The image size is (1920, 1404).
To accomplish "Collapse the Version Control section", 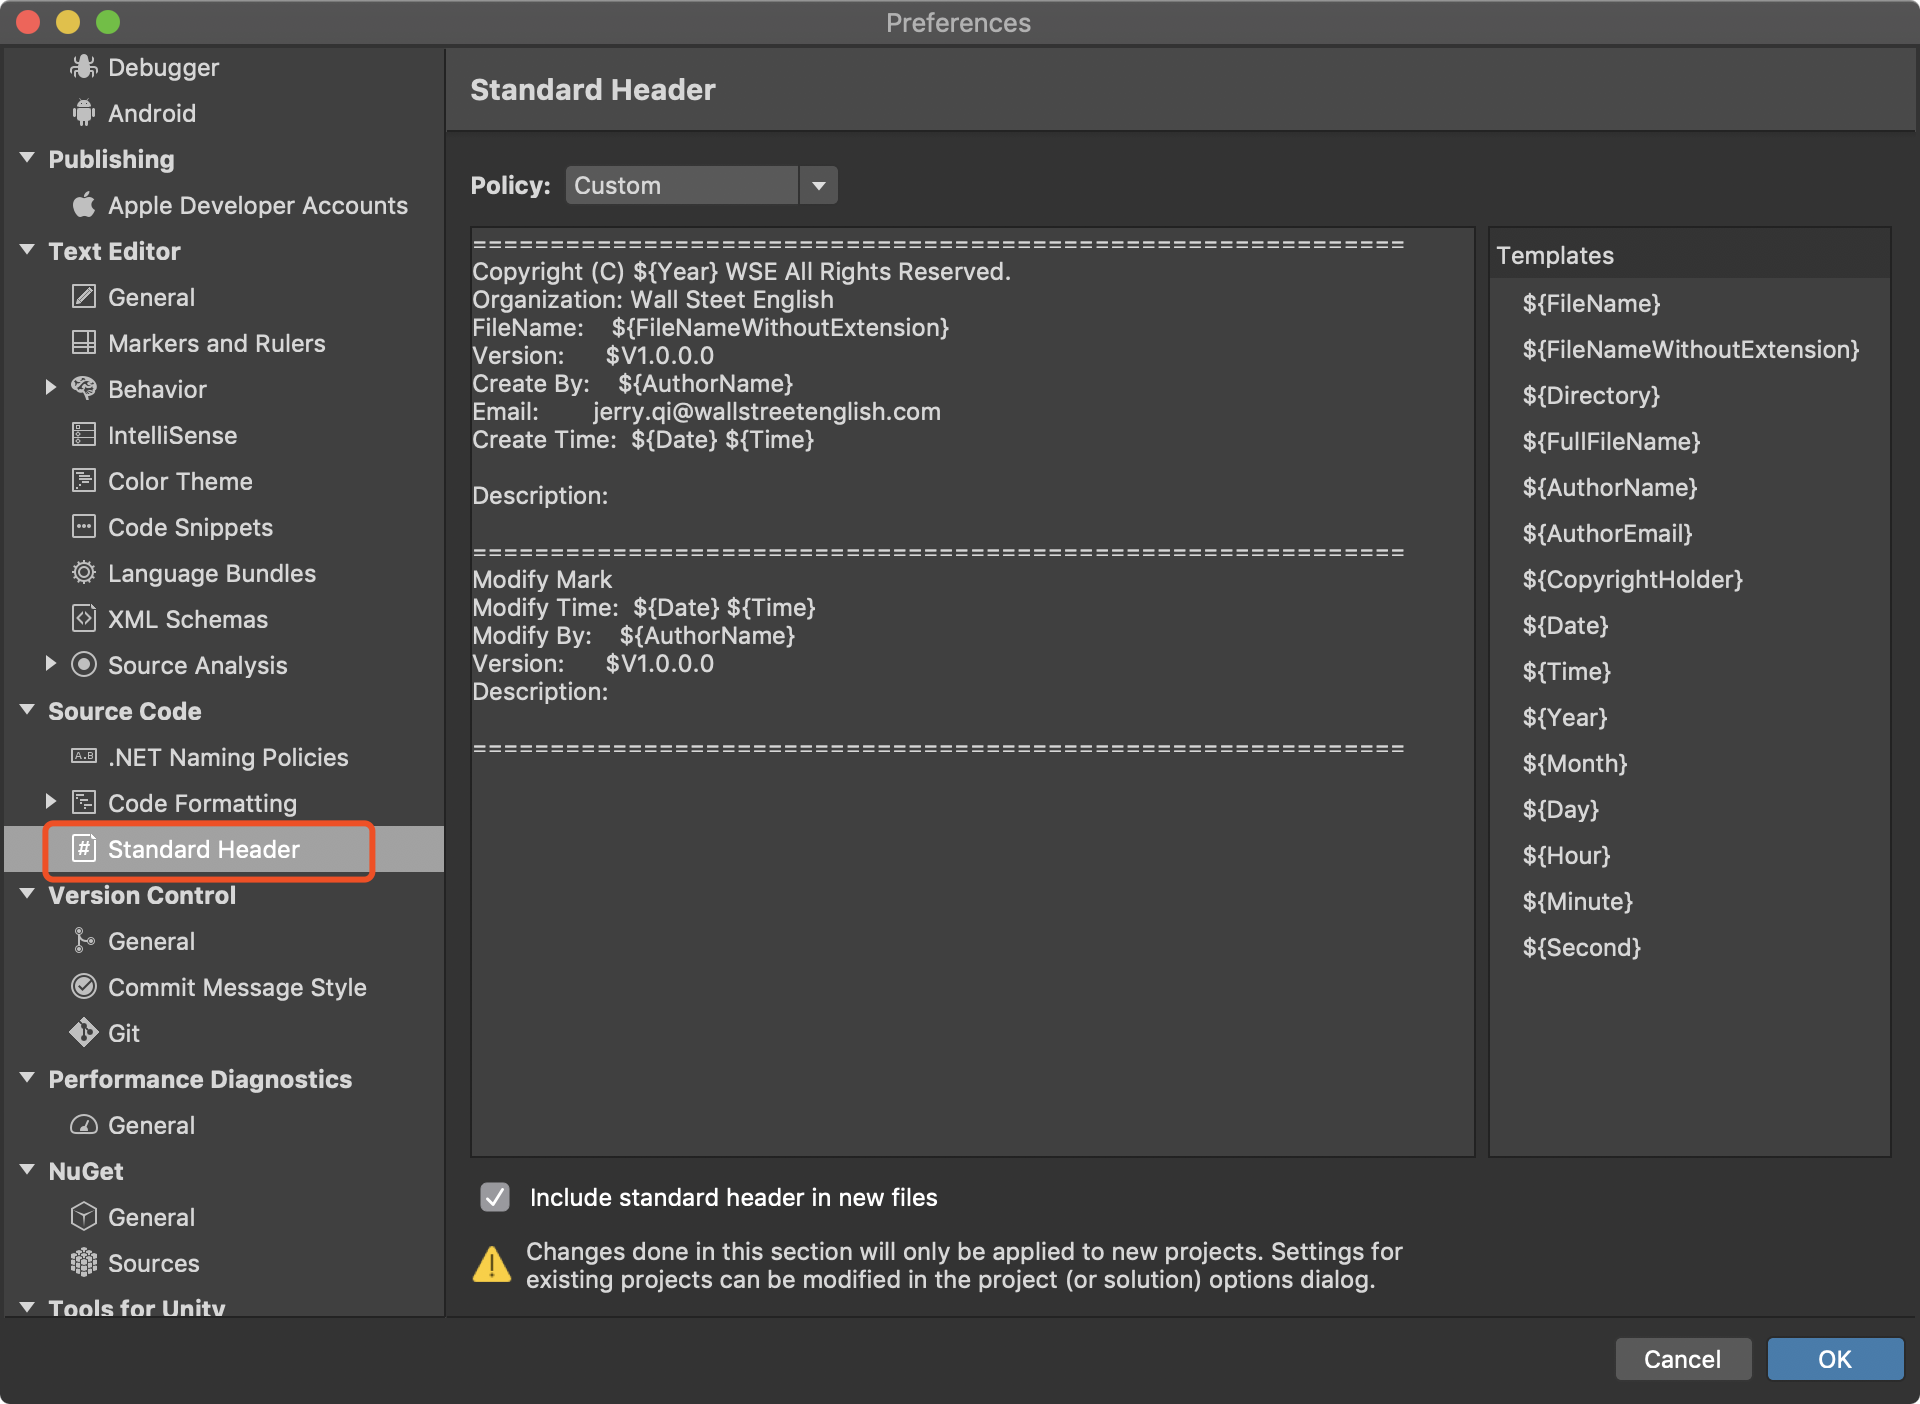I will [x=27, y=895].
